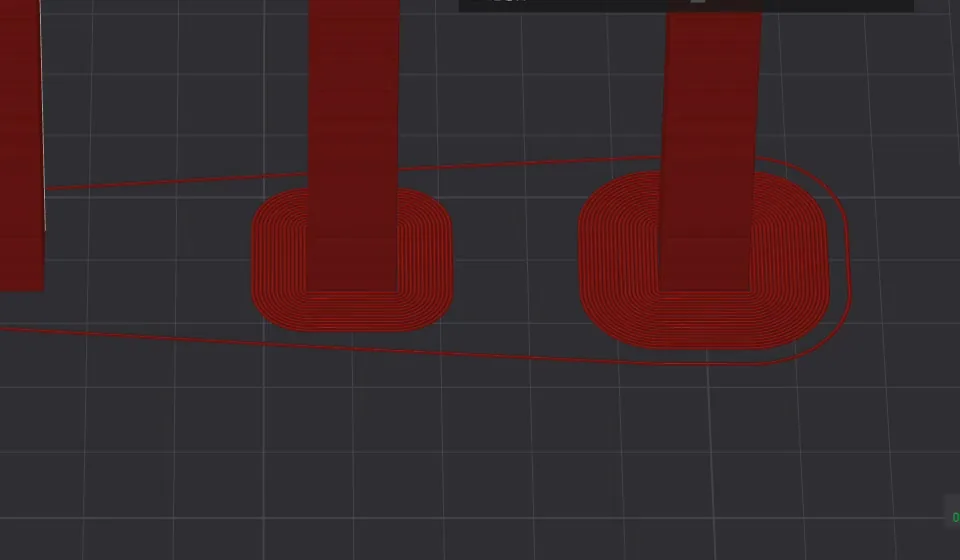Screen dimensions: 960x560
Task: Click the green number at bottom-right corner
Action: (x=956, y=518)
